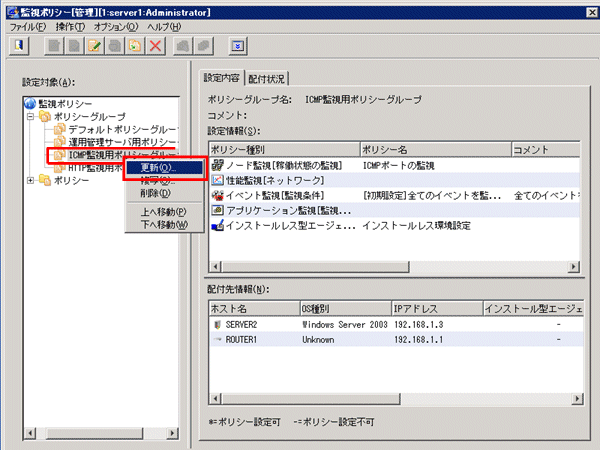This screenshot has height=450, width=600.
Task: Choose 削除 from the context menu
Action: pos(157,192)
